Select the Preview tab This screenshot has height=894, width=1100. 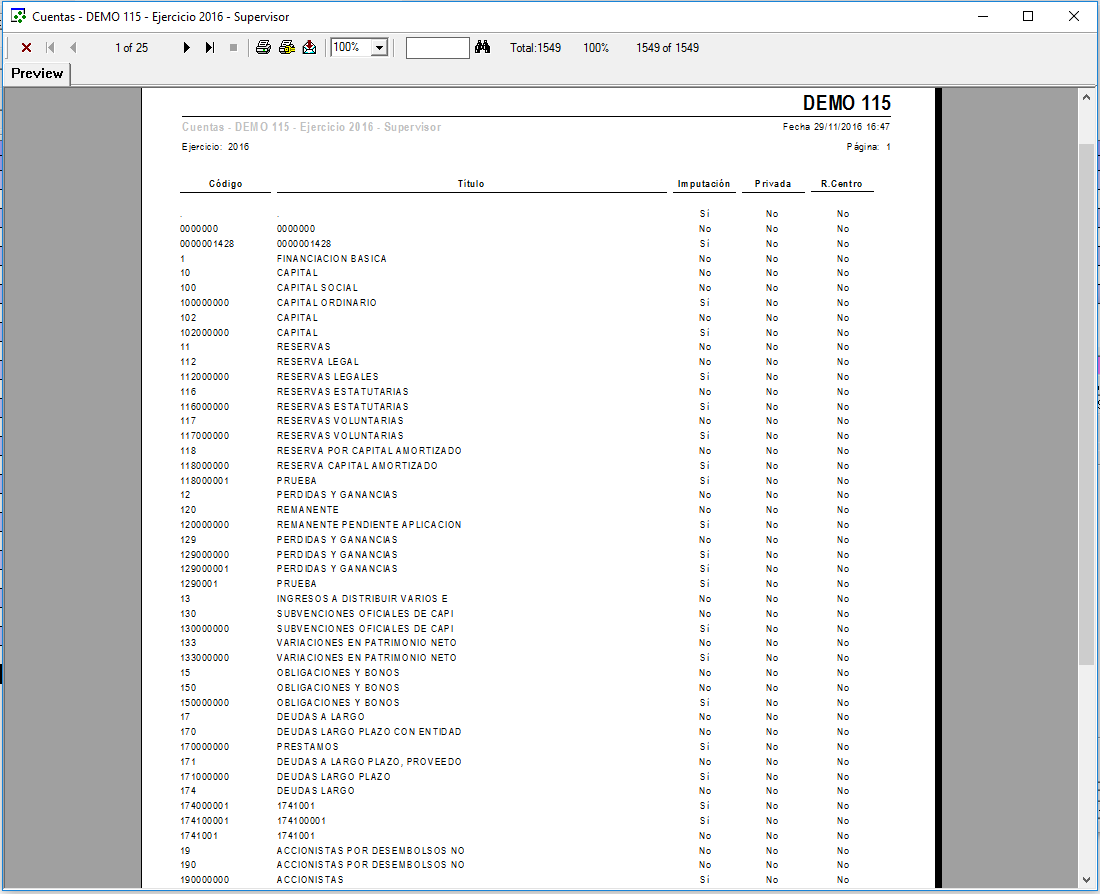(x=37, y=74)
